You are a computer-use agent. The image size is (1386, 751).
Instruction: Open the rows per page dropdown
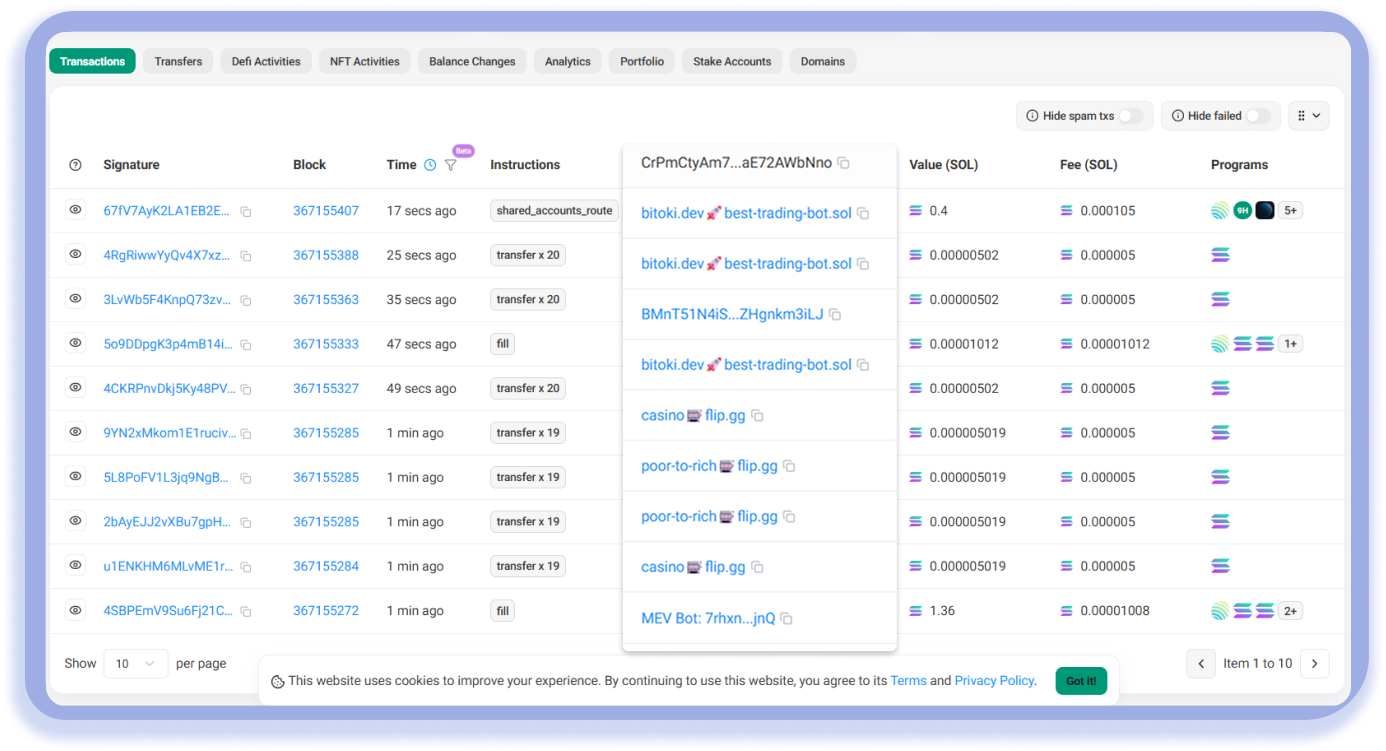pyautogui.click(x=136, y=663)
